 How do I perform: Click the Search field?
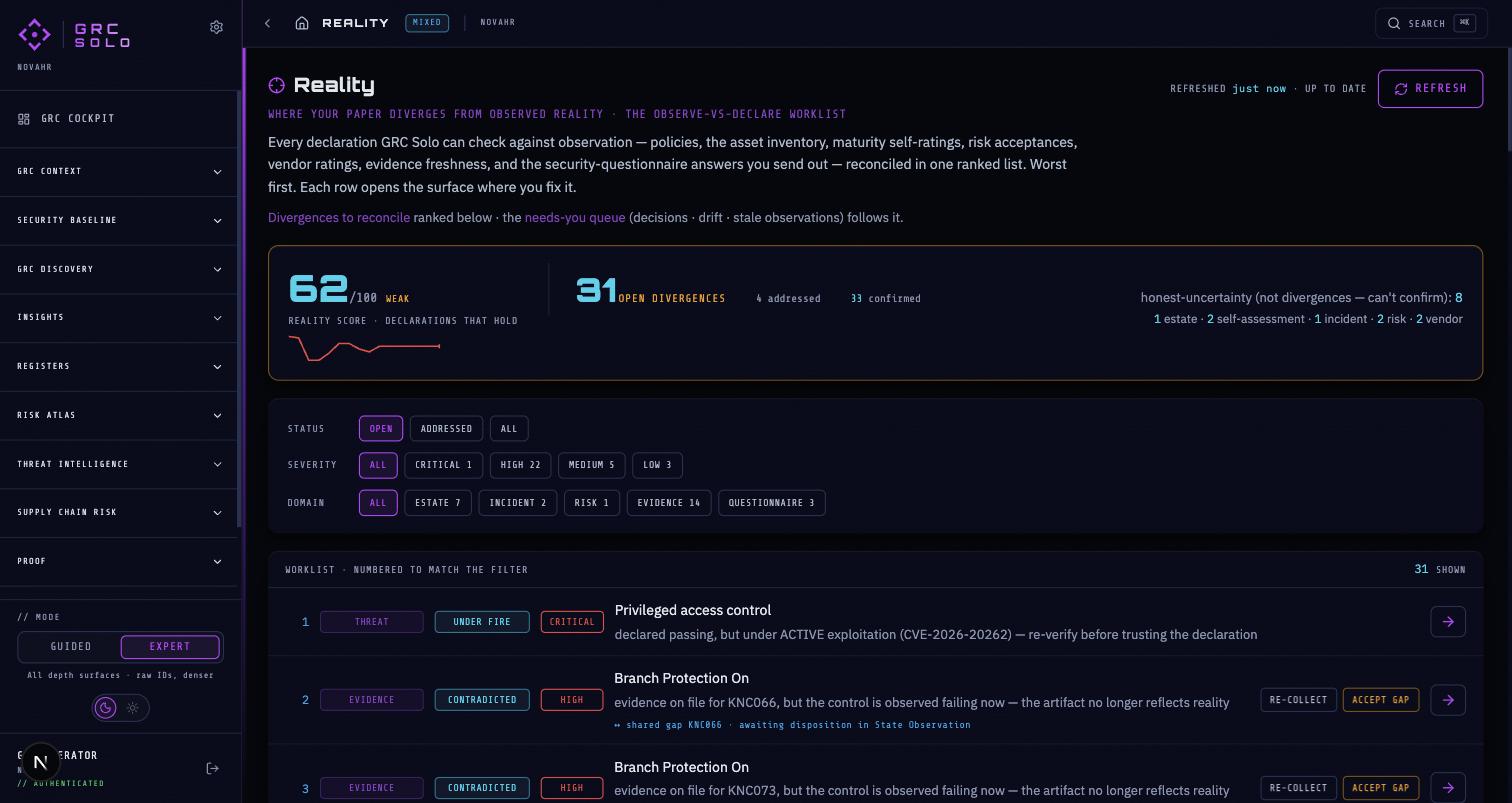[1431, 23]
